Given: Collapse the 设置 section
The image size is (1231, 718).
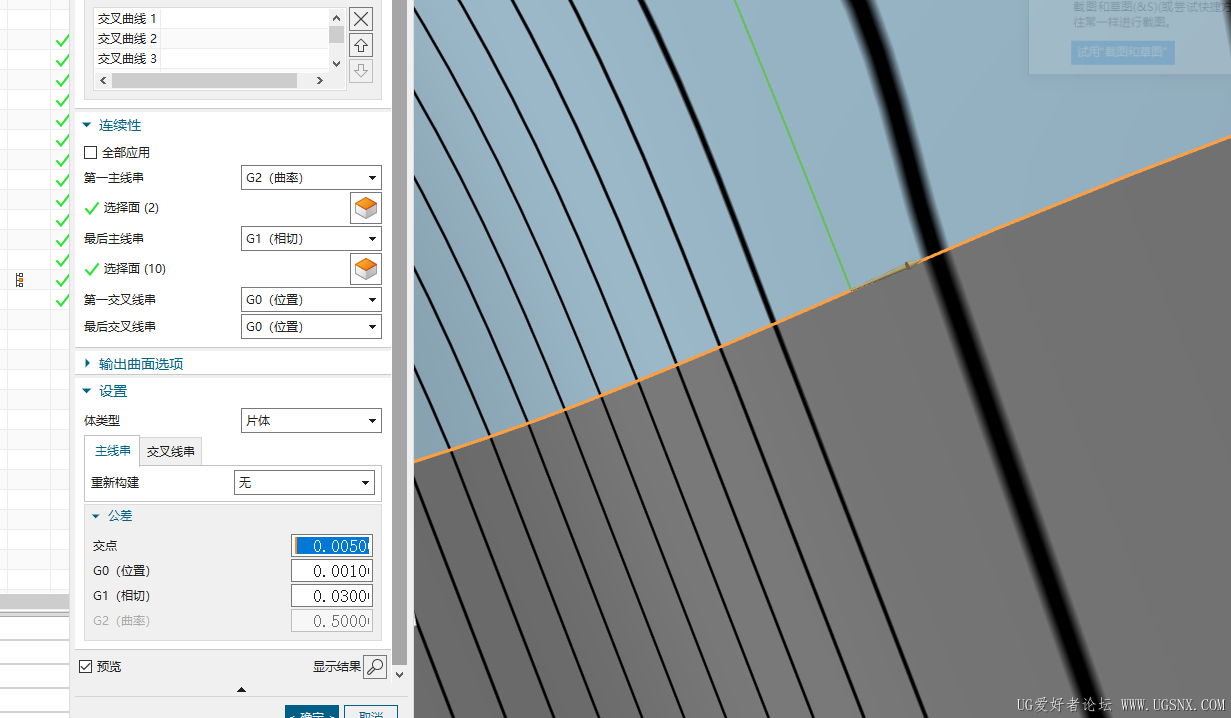Looking at the screenshot, I should tap(87, 391).
